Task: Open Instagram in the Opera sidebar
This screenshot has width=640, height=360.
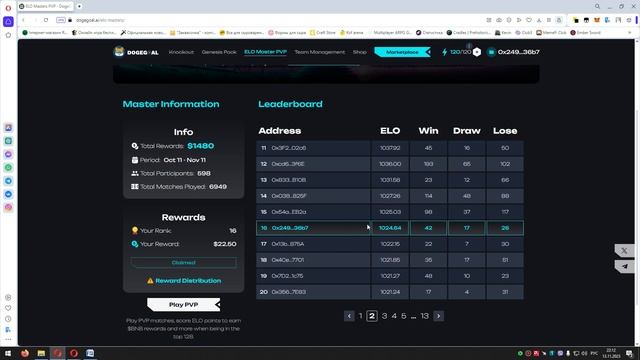Action: pos(8,207)
